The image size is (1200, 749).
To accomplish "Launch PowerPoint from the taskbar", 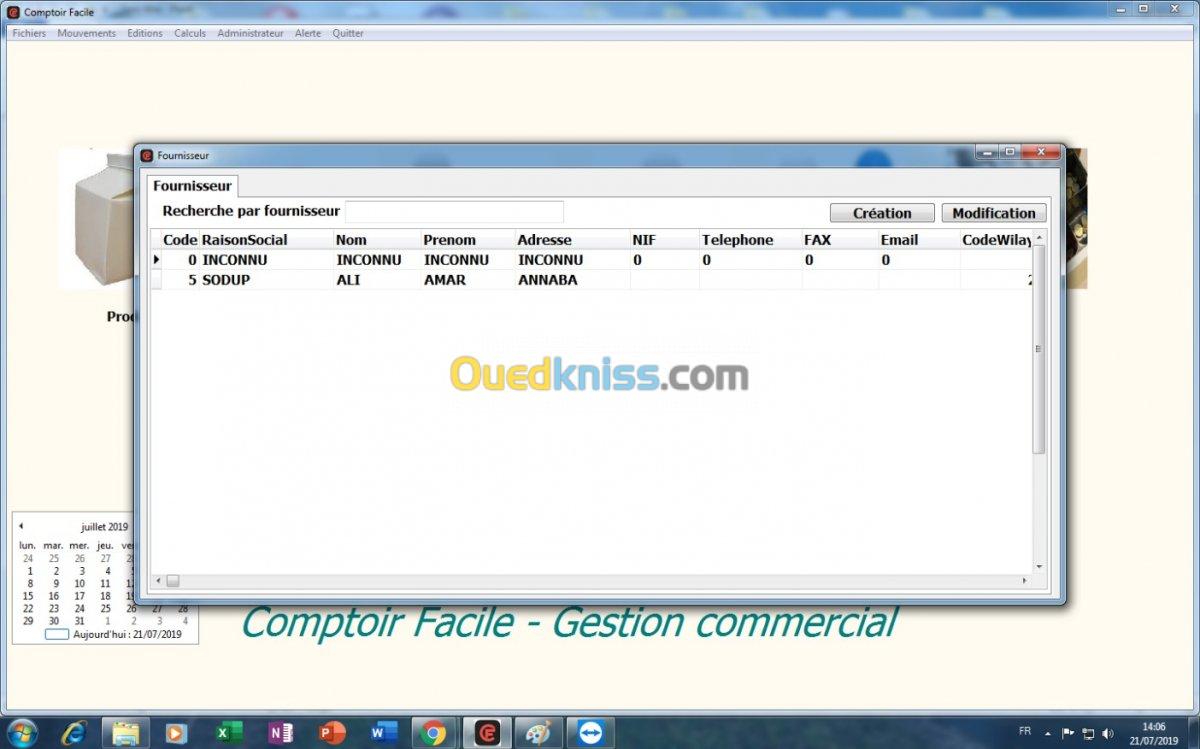I will pos(331,733).
